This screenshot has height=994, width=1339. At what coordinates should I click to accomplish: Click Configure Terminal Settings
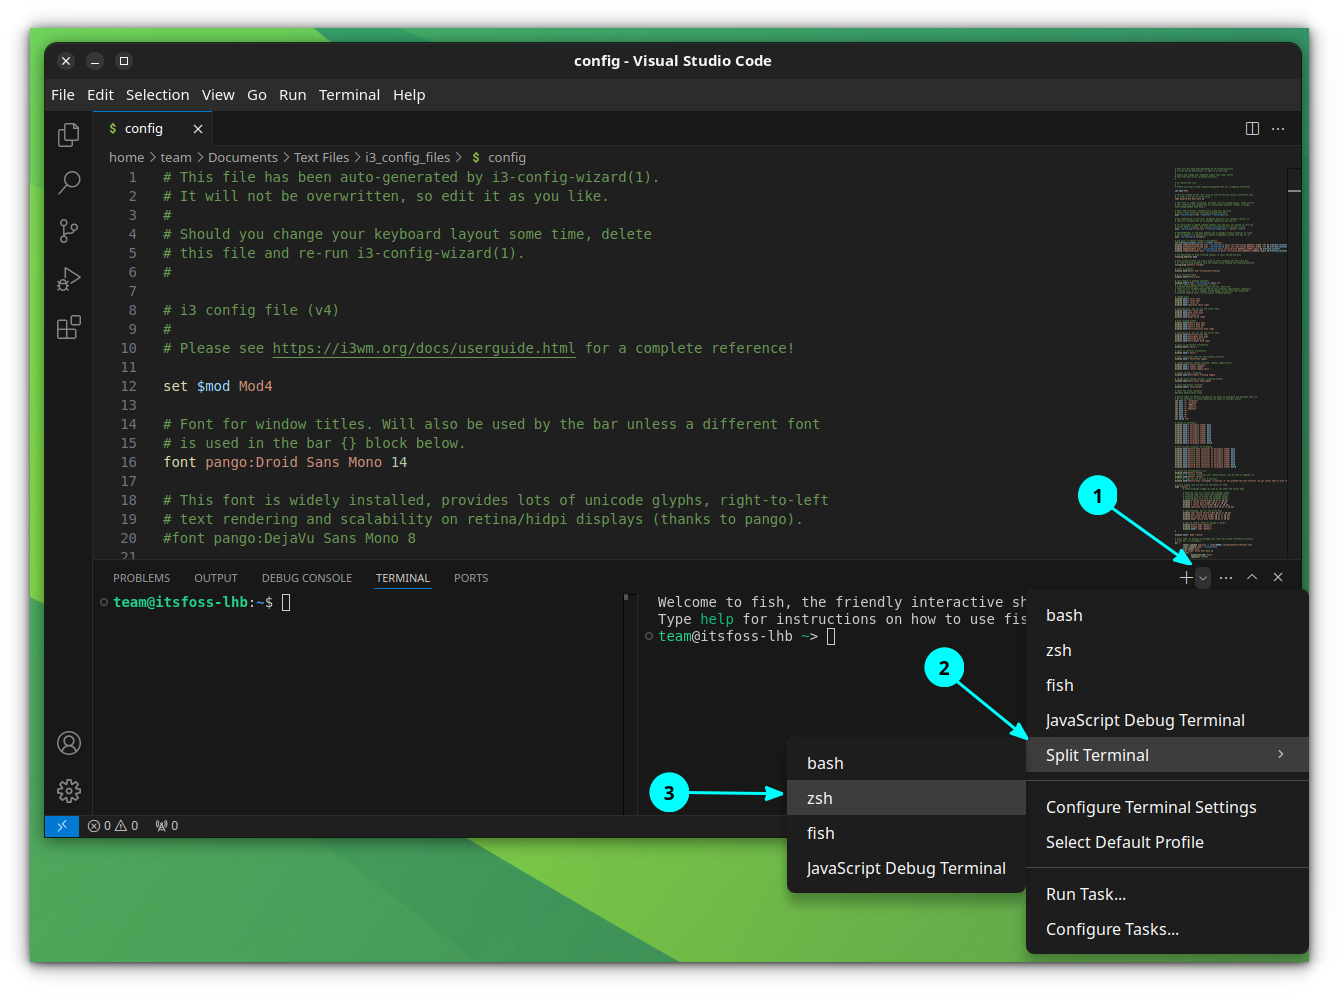tap(1151, 807)
